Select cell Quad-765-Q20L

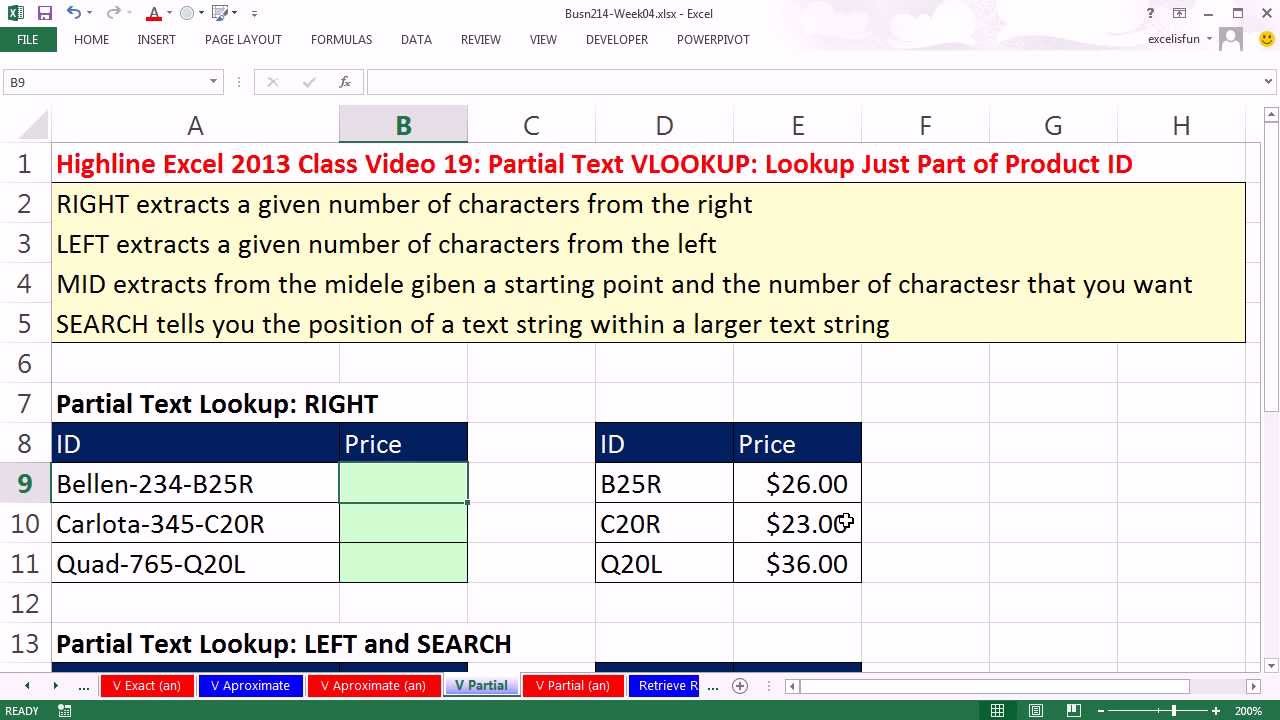click(195, 564)
